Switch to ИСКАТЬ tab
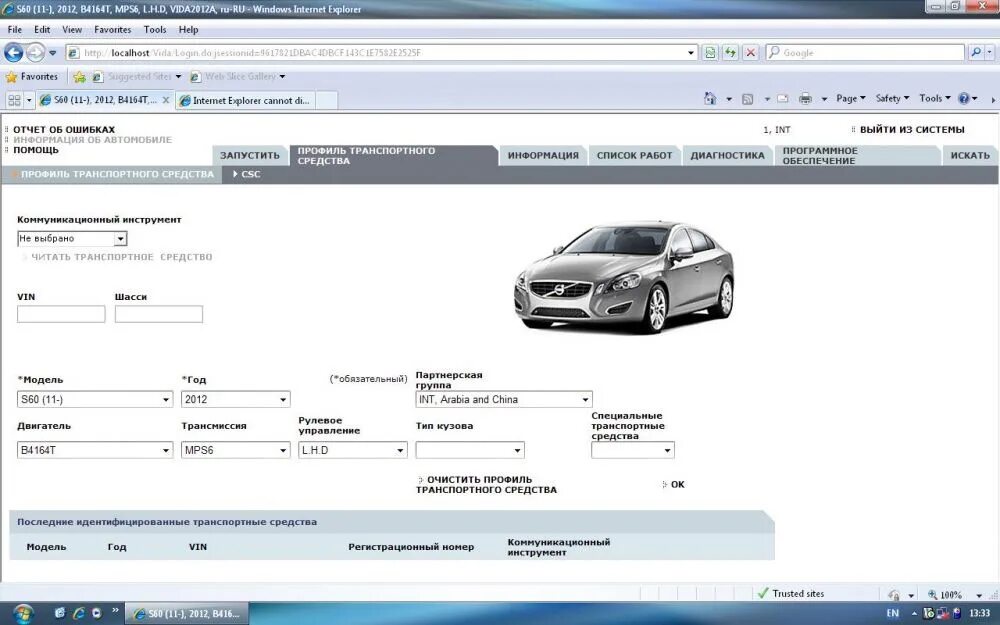1000x625 pixels. (x=969, y=156)
